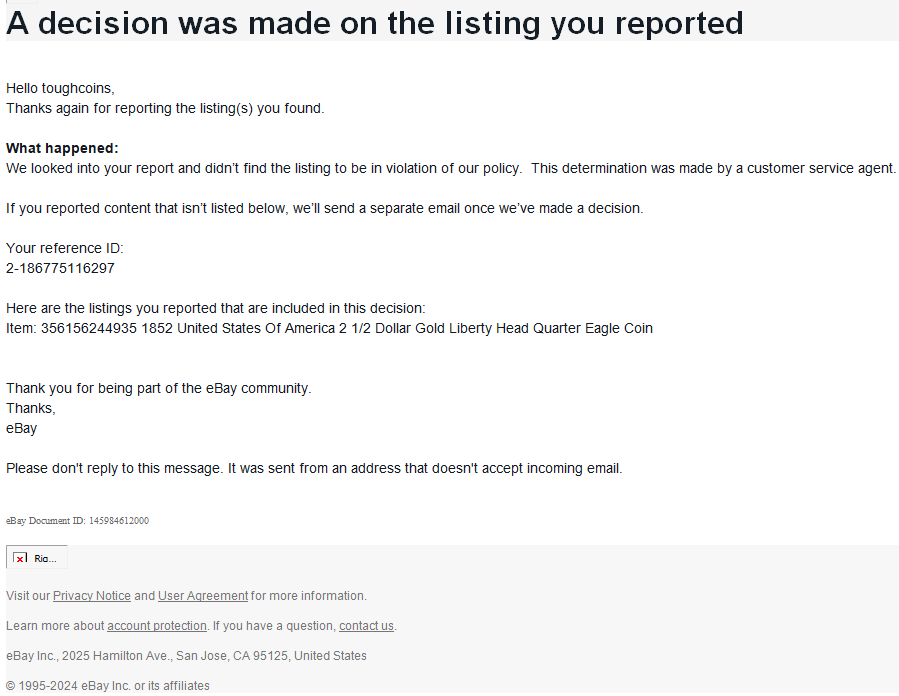Follow the account protection link
The image size is (899, 696).
click(157, 626)
